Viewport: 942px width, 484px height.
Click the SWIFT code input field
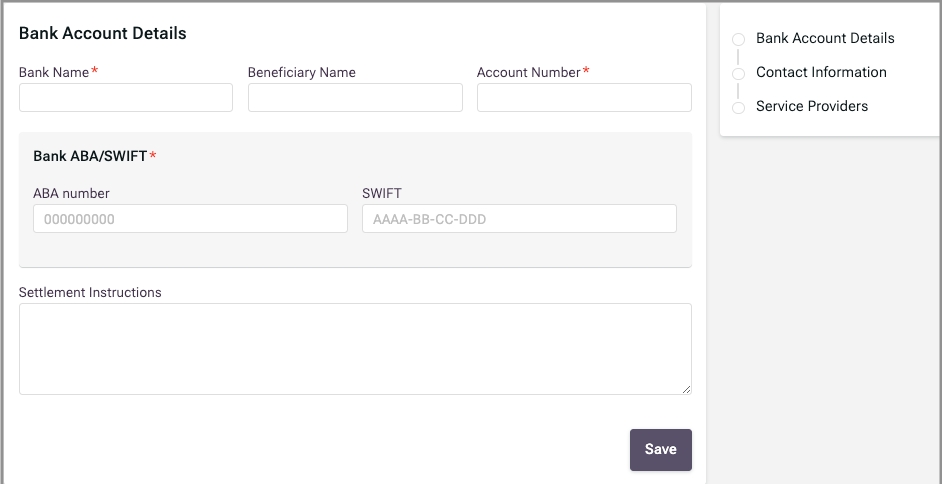coord(519,219)
